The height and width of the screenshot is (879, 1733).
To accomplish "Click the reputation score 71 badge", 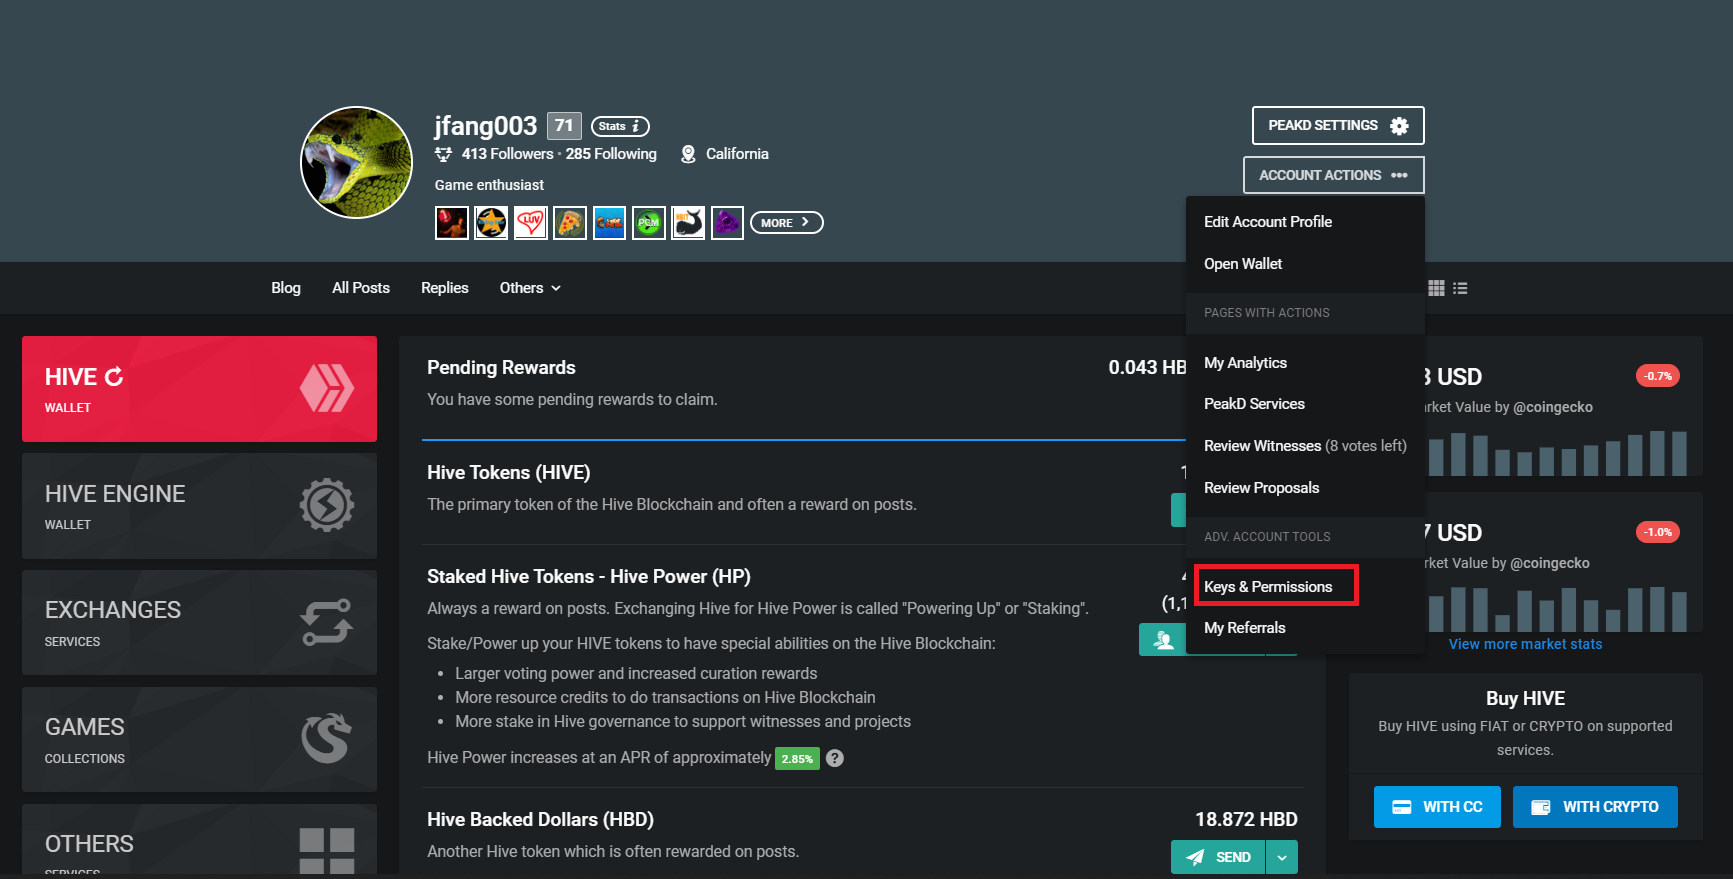I will [x=564, y=125].
